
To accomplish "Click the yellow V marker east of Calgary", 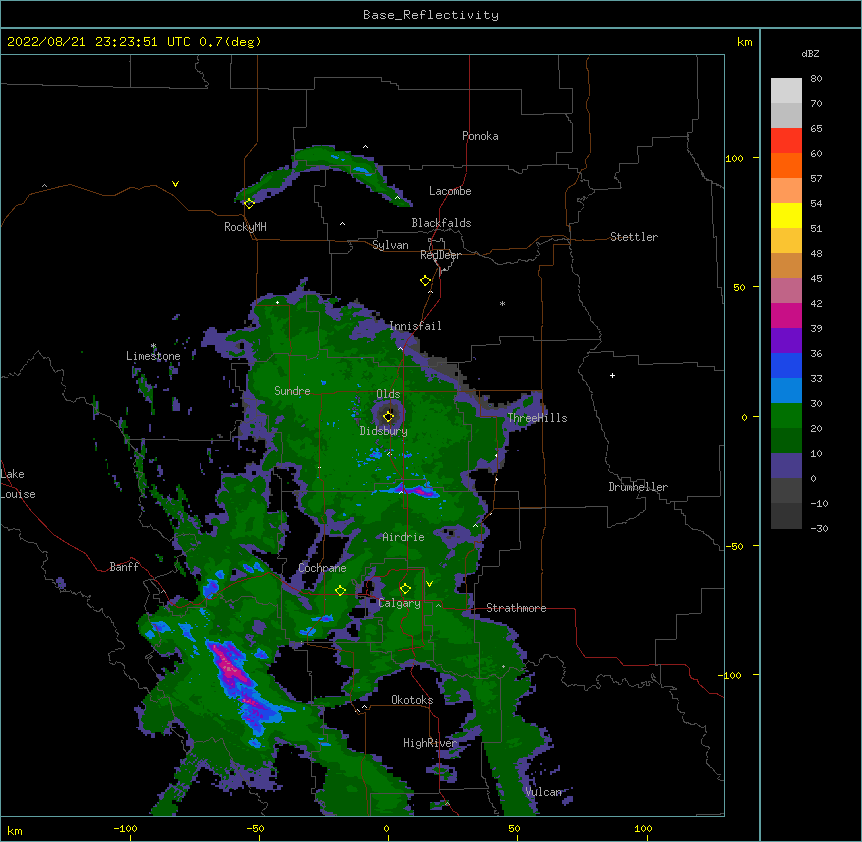I will 429,584.
